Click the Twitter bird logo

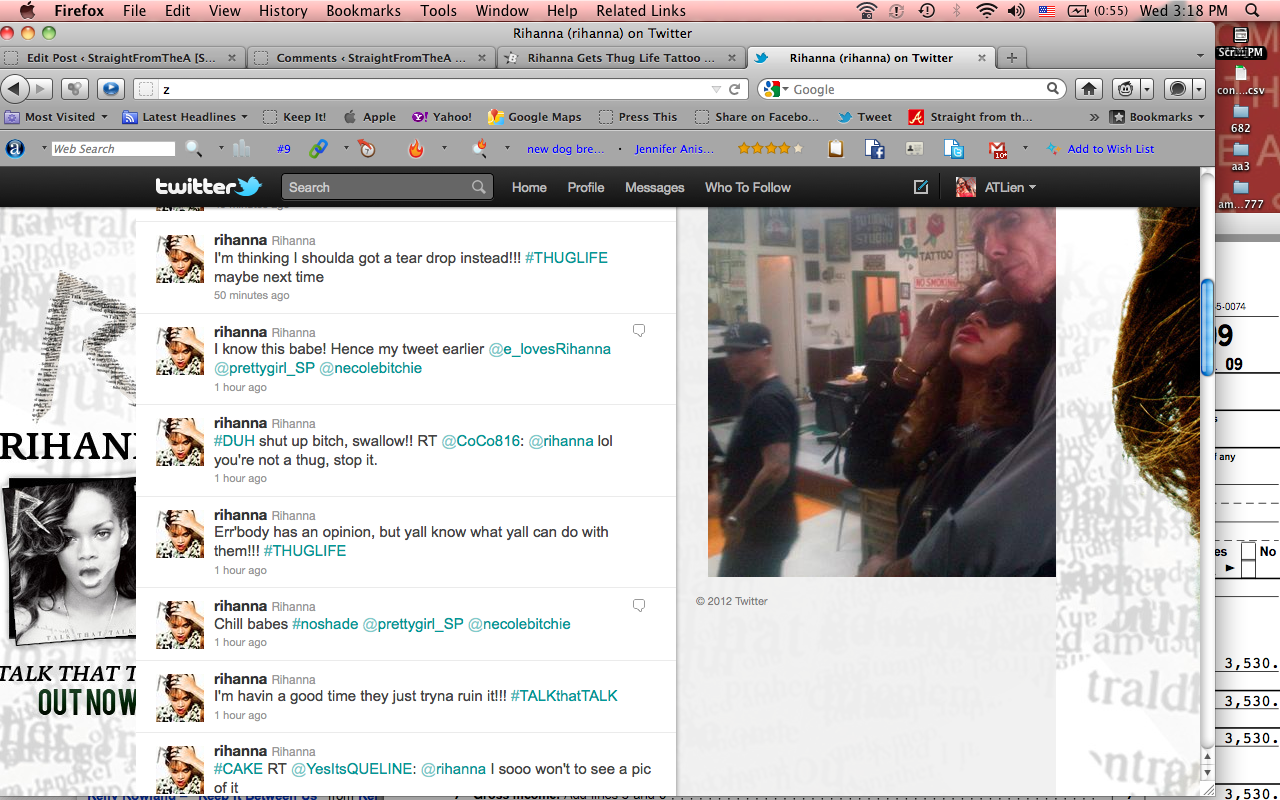tap(208, 187)
